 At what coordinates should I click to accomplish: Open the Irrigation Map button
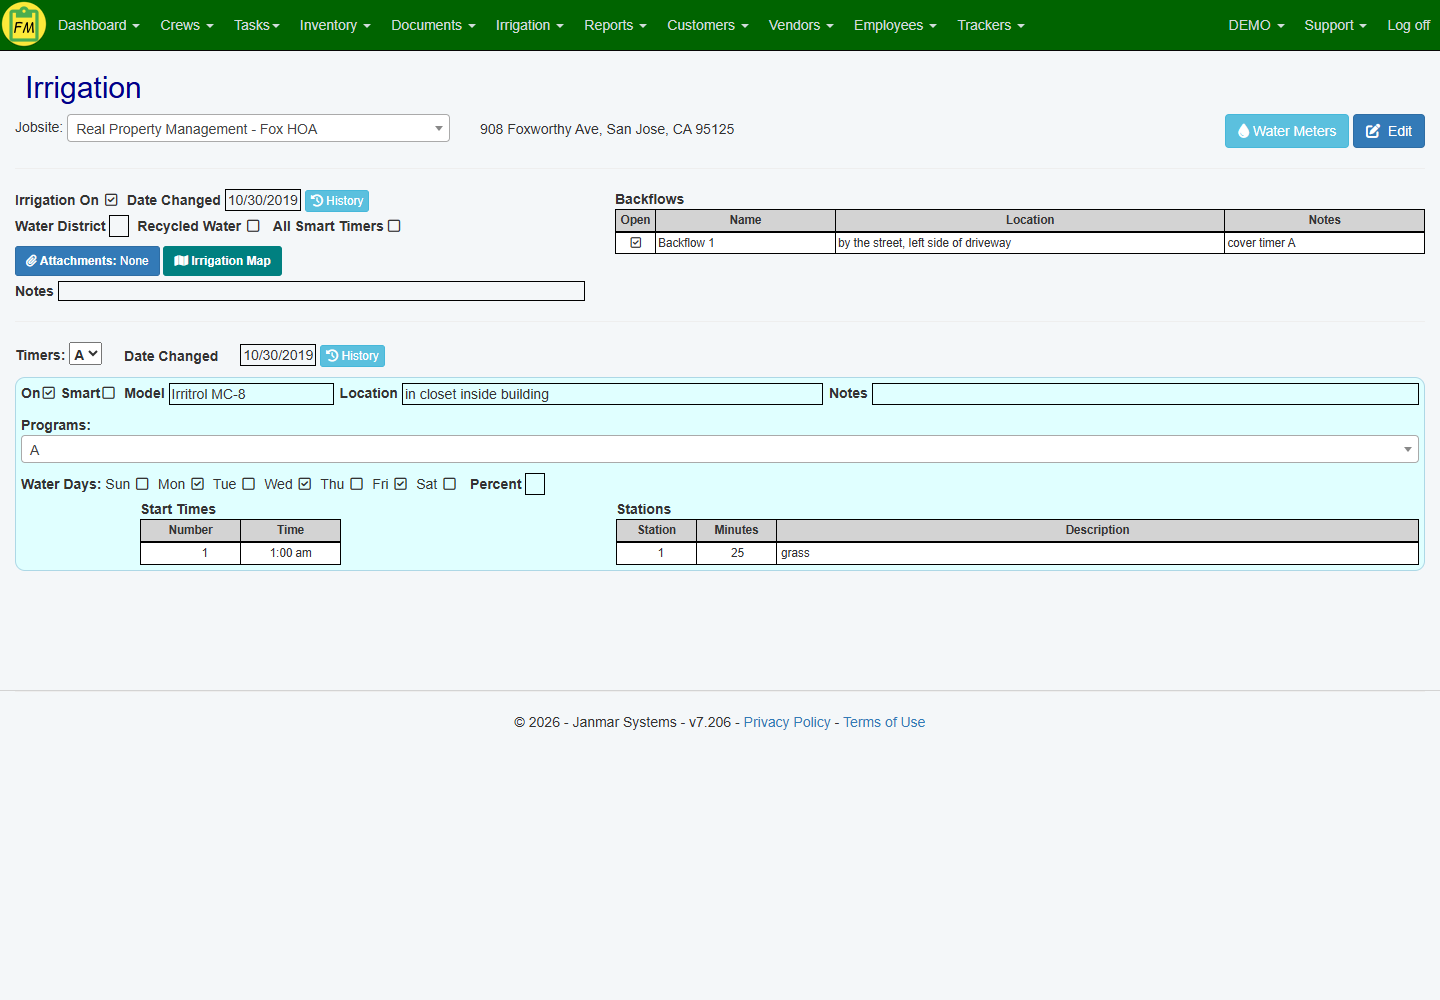pos(222,261)
